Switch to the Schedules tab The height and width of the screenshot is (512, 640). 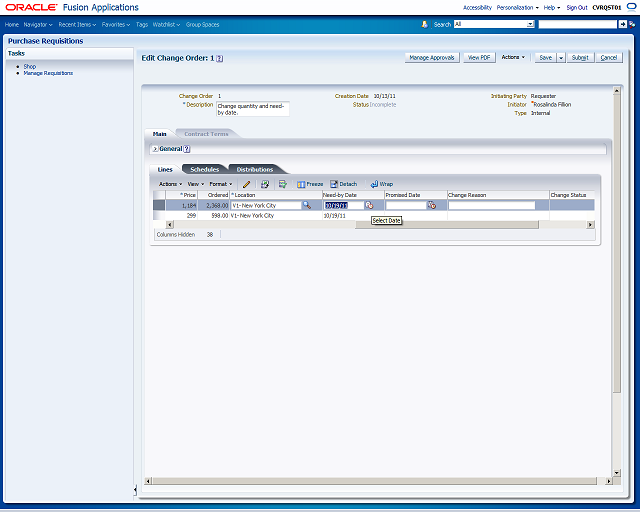tap(204, 169)
